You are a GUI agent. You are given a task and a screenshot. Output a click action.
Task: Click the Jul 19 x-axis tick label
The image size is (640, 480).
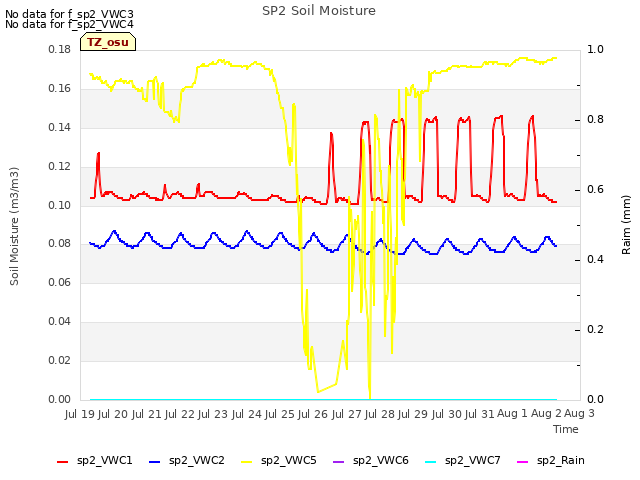point(80,414)
